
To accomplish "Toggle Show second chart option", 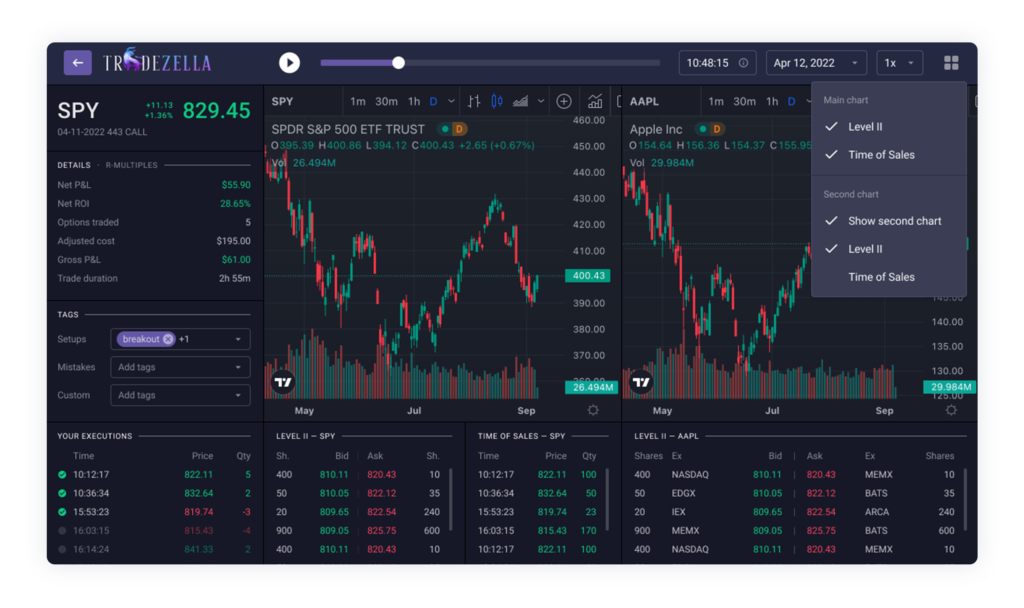I will click(888, 221).
